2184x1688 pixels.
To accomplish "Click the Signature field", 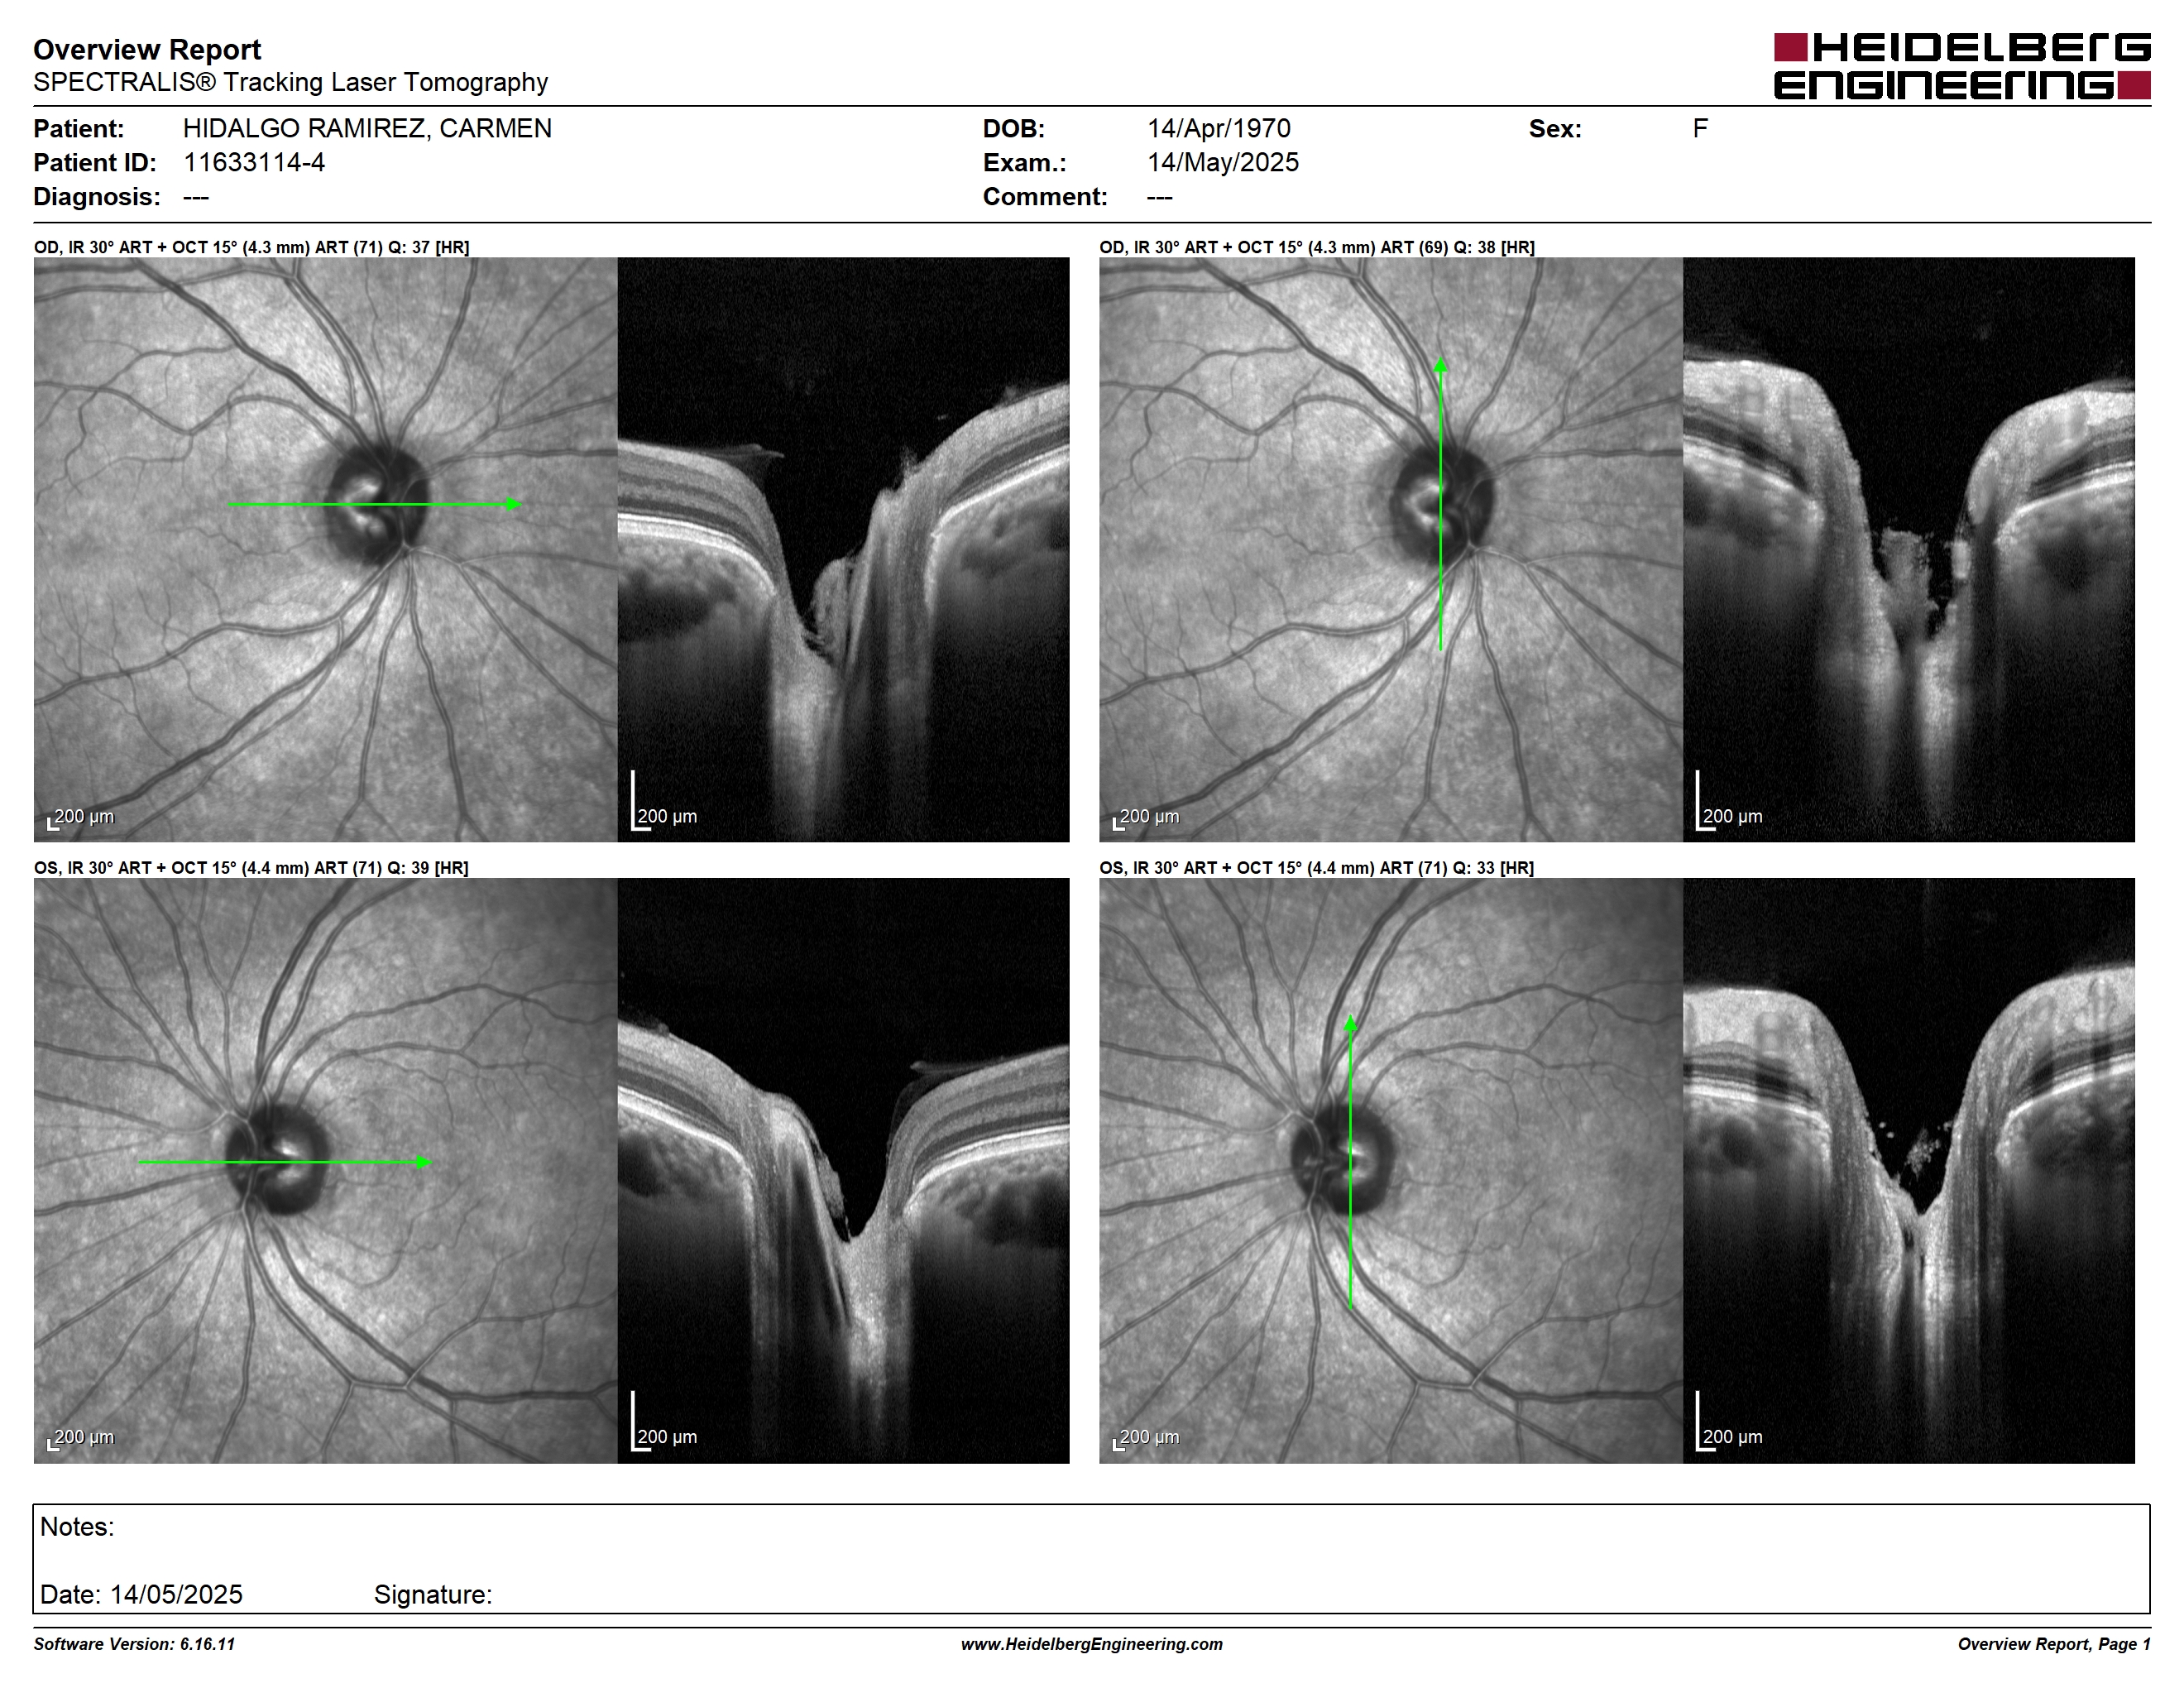I will [433, 1594].
